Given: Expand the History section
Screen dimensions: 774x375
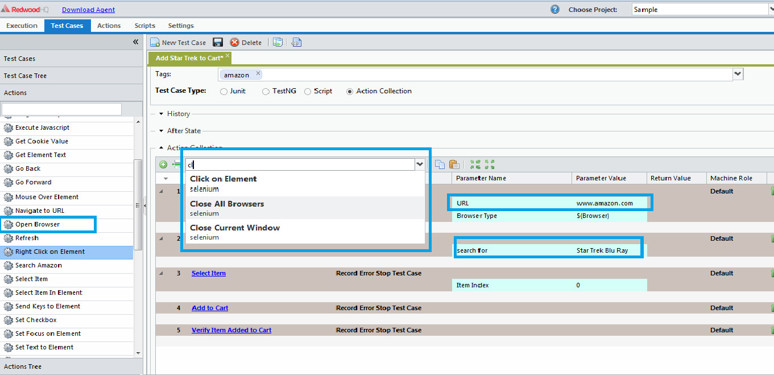Looking at the screenshot, I should pos(161,113).
